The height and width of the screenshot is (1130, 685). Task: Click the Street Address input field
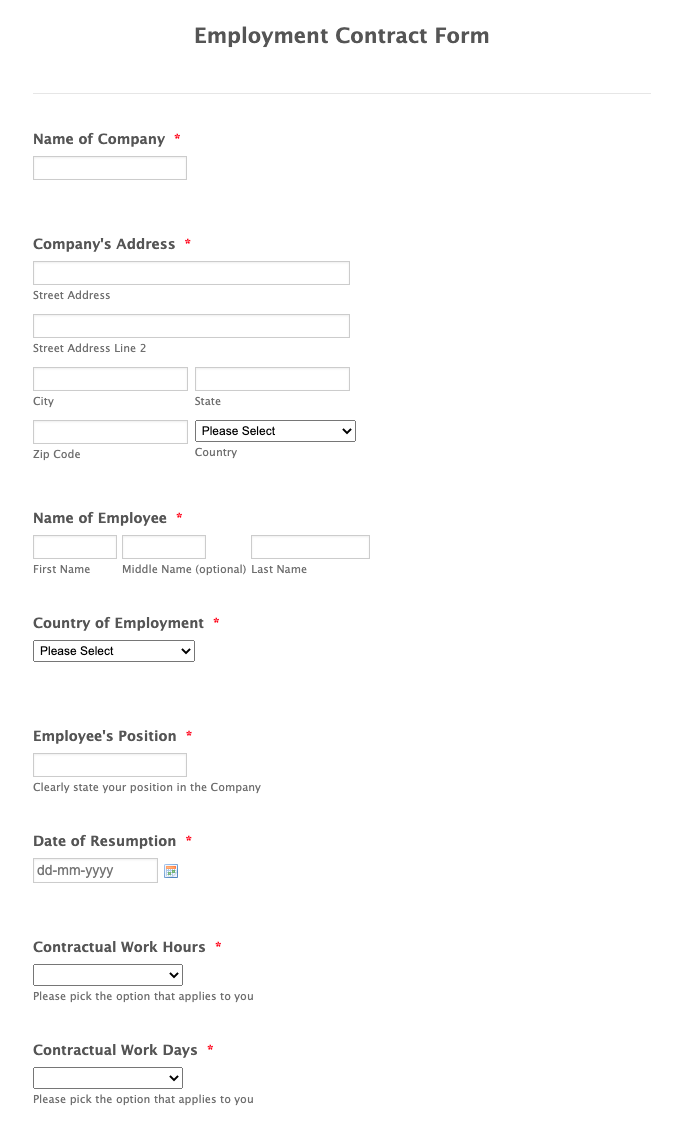(191, 272)
